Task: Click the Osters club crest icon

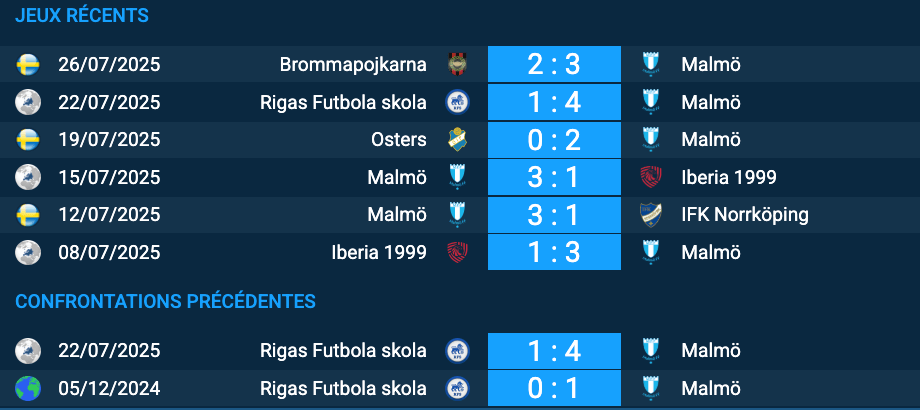Action: point(458,139)
